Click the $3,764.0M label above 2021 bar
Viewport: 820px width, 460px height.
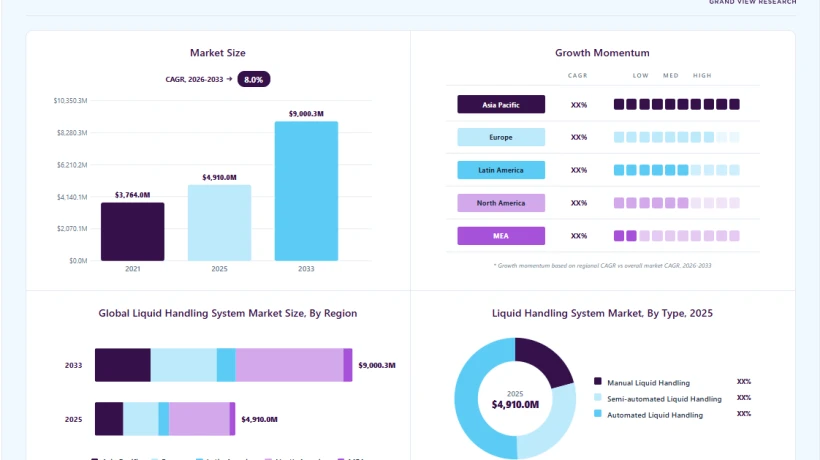tap(132, 195)
